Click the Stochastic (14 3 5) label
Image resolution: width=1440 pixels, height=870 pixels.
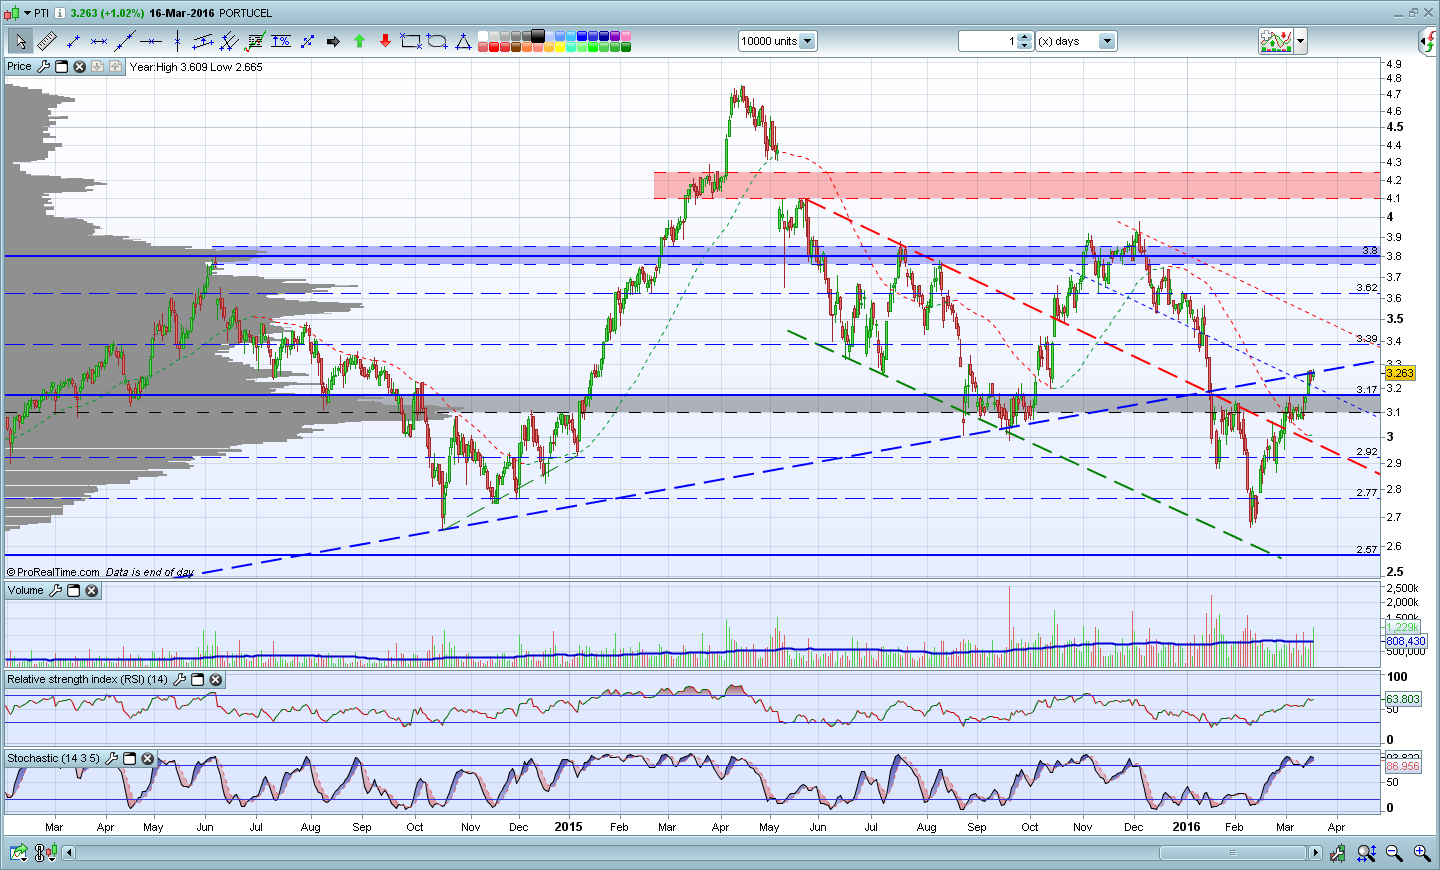[54, 759]
